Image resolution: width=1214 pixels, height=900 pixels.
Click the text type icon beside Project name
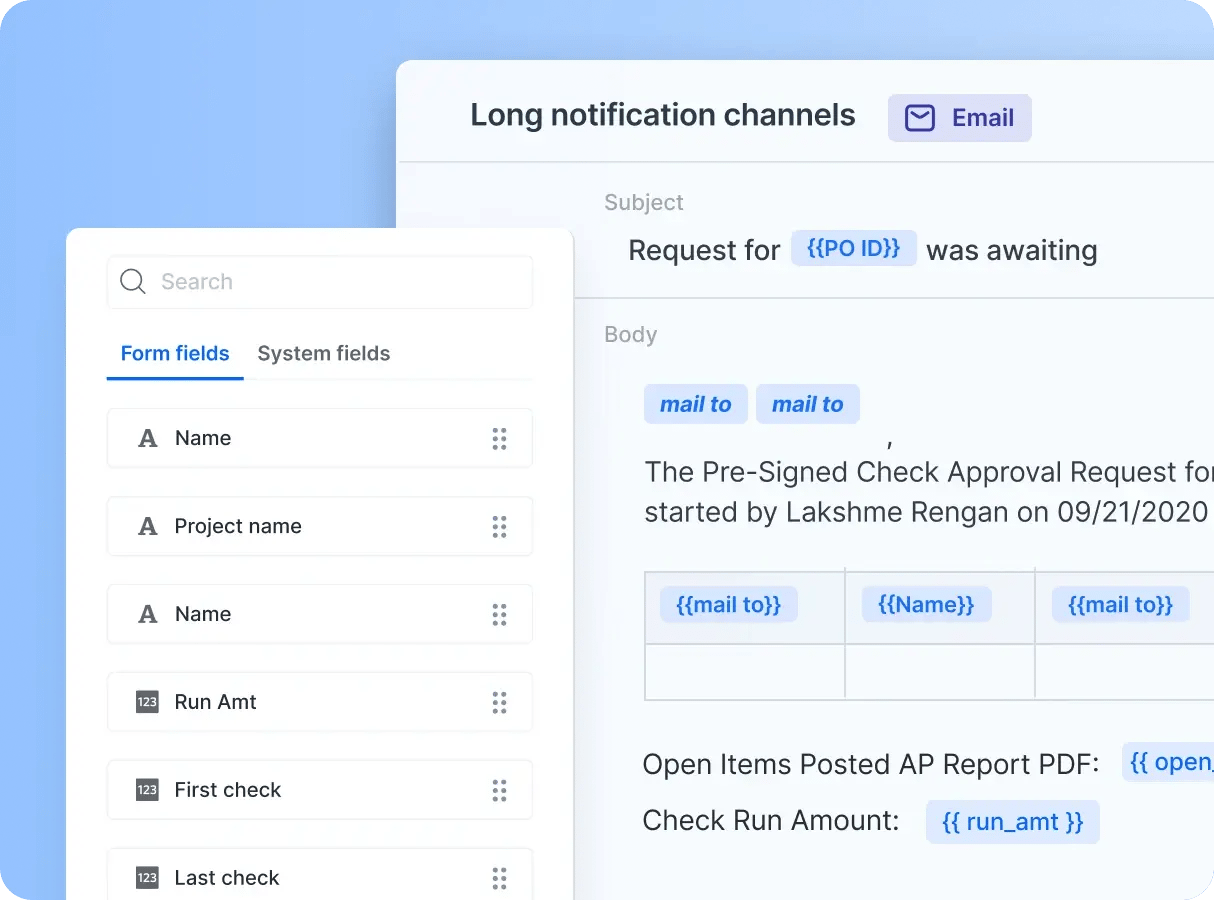point(148,527)
